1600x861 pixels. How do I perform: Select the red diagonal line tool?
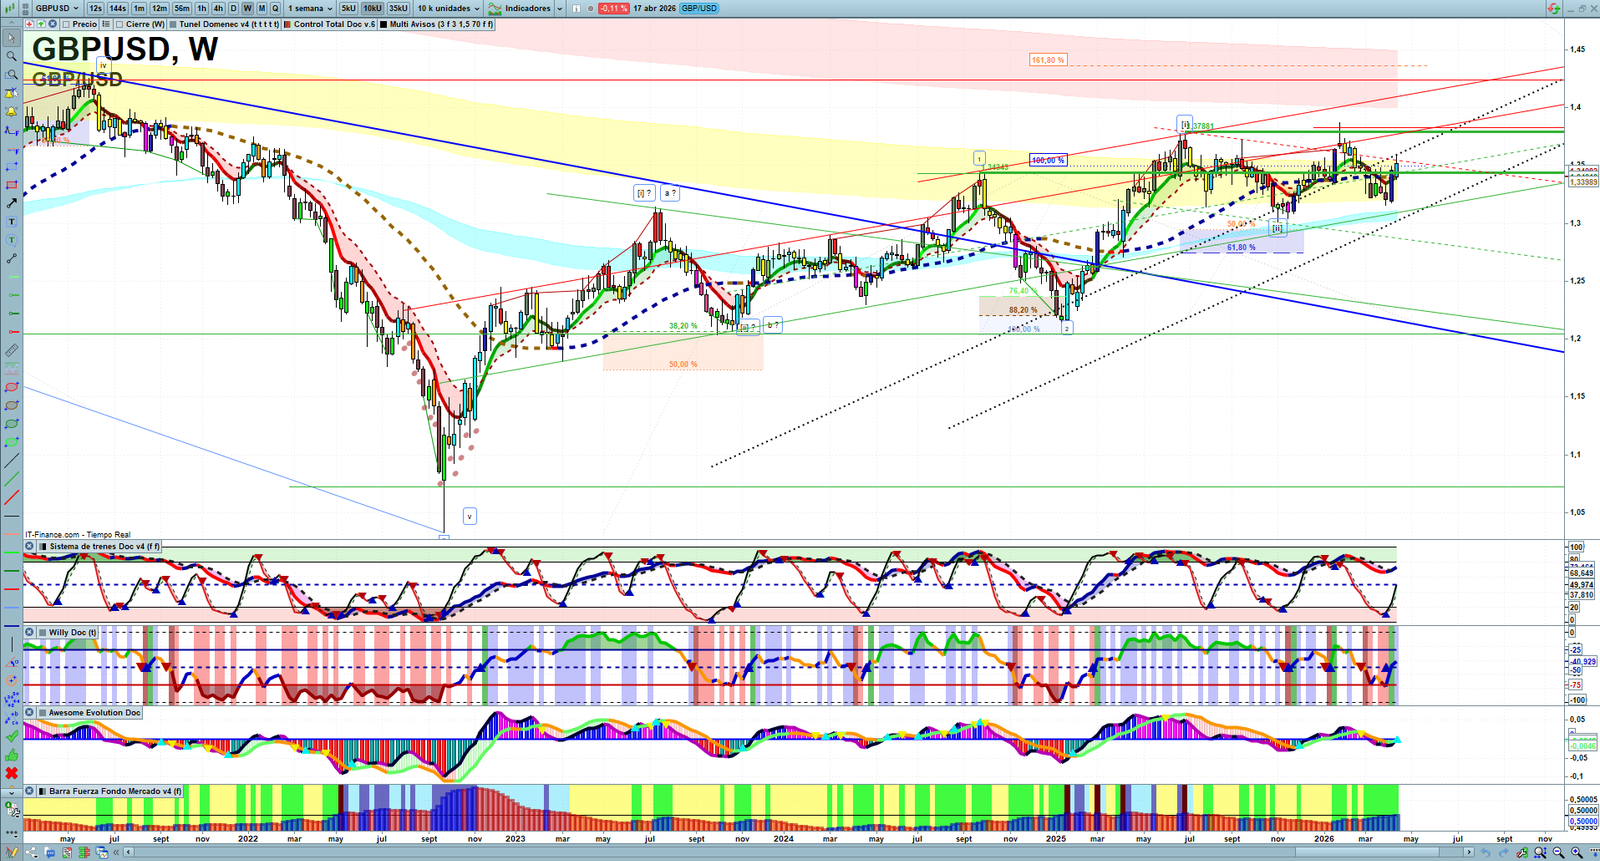11,497
